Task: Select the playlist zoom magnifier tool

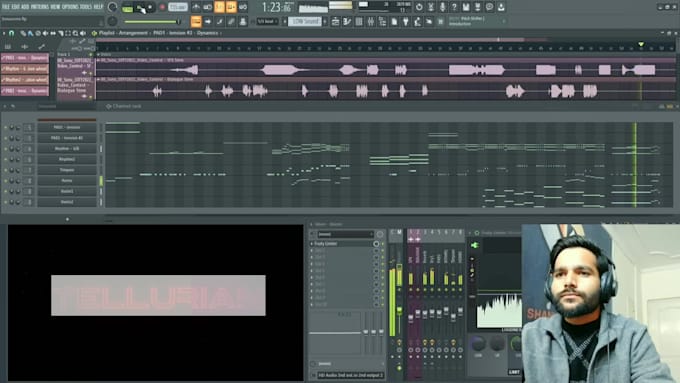Action: point(75,33)
